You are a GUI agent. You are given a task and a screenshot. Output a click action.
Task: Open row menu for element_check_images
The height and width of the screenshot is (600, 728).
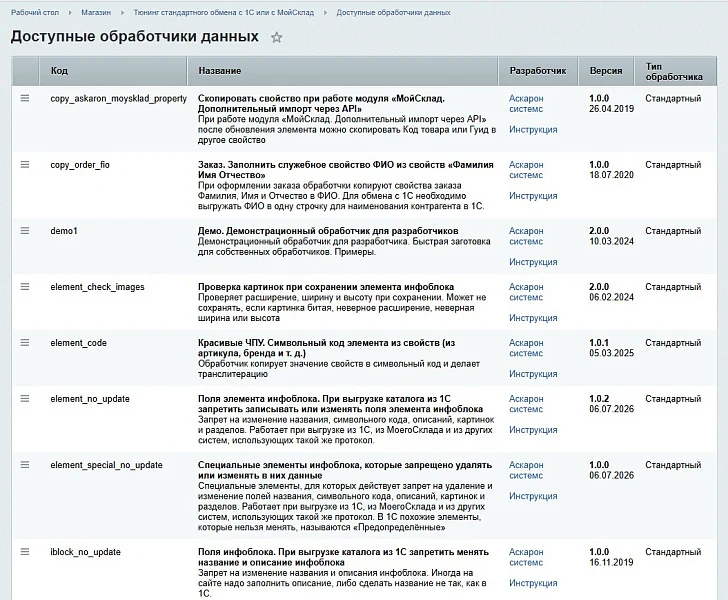25,287
